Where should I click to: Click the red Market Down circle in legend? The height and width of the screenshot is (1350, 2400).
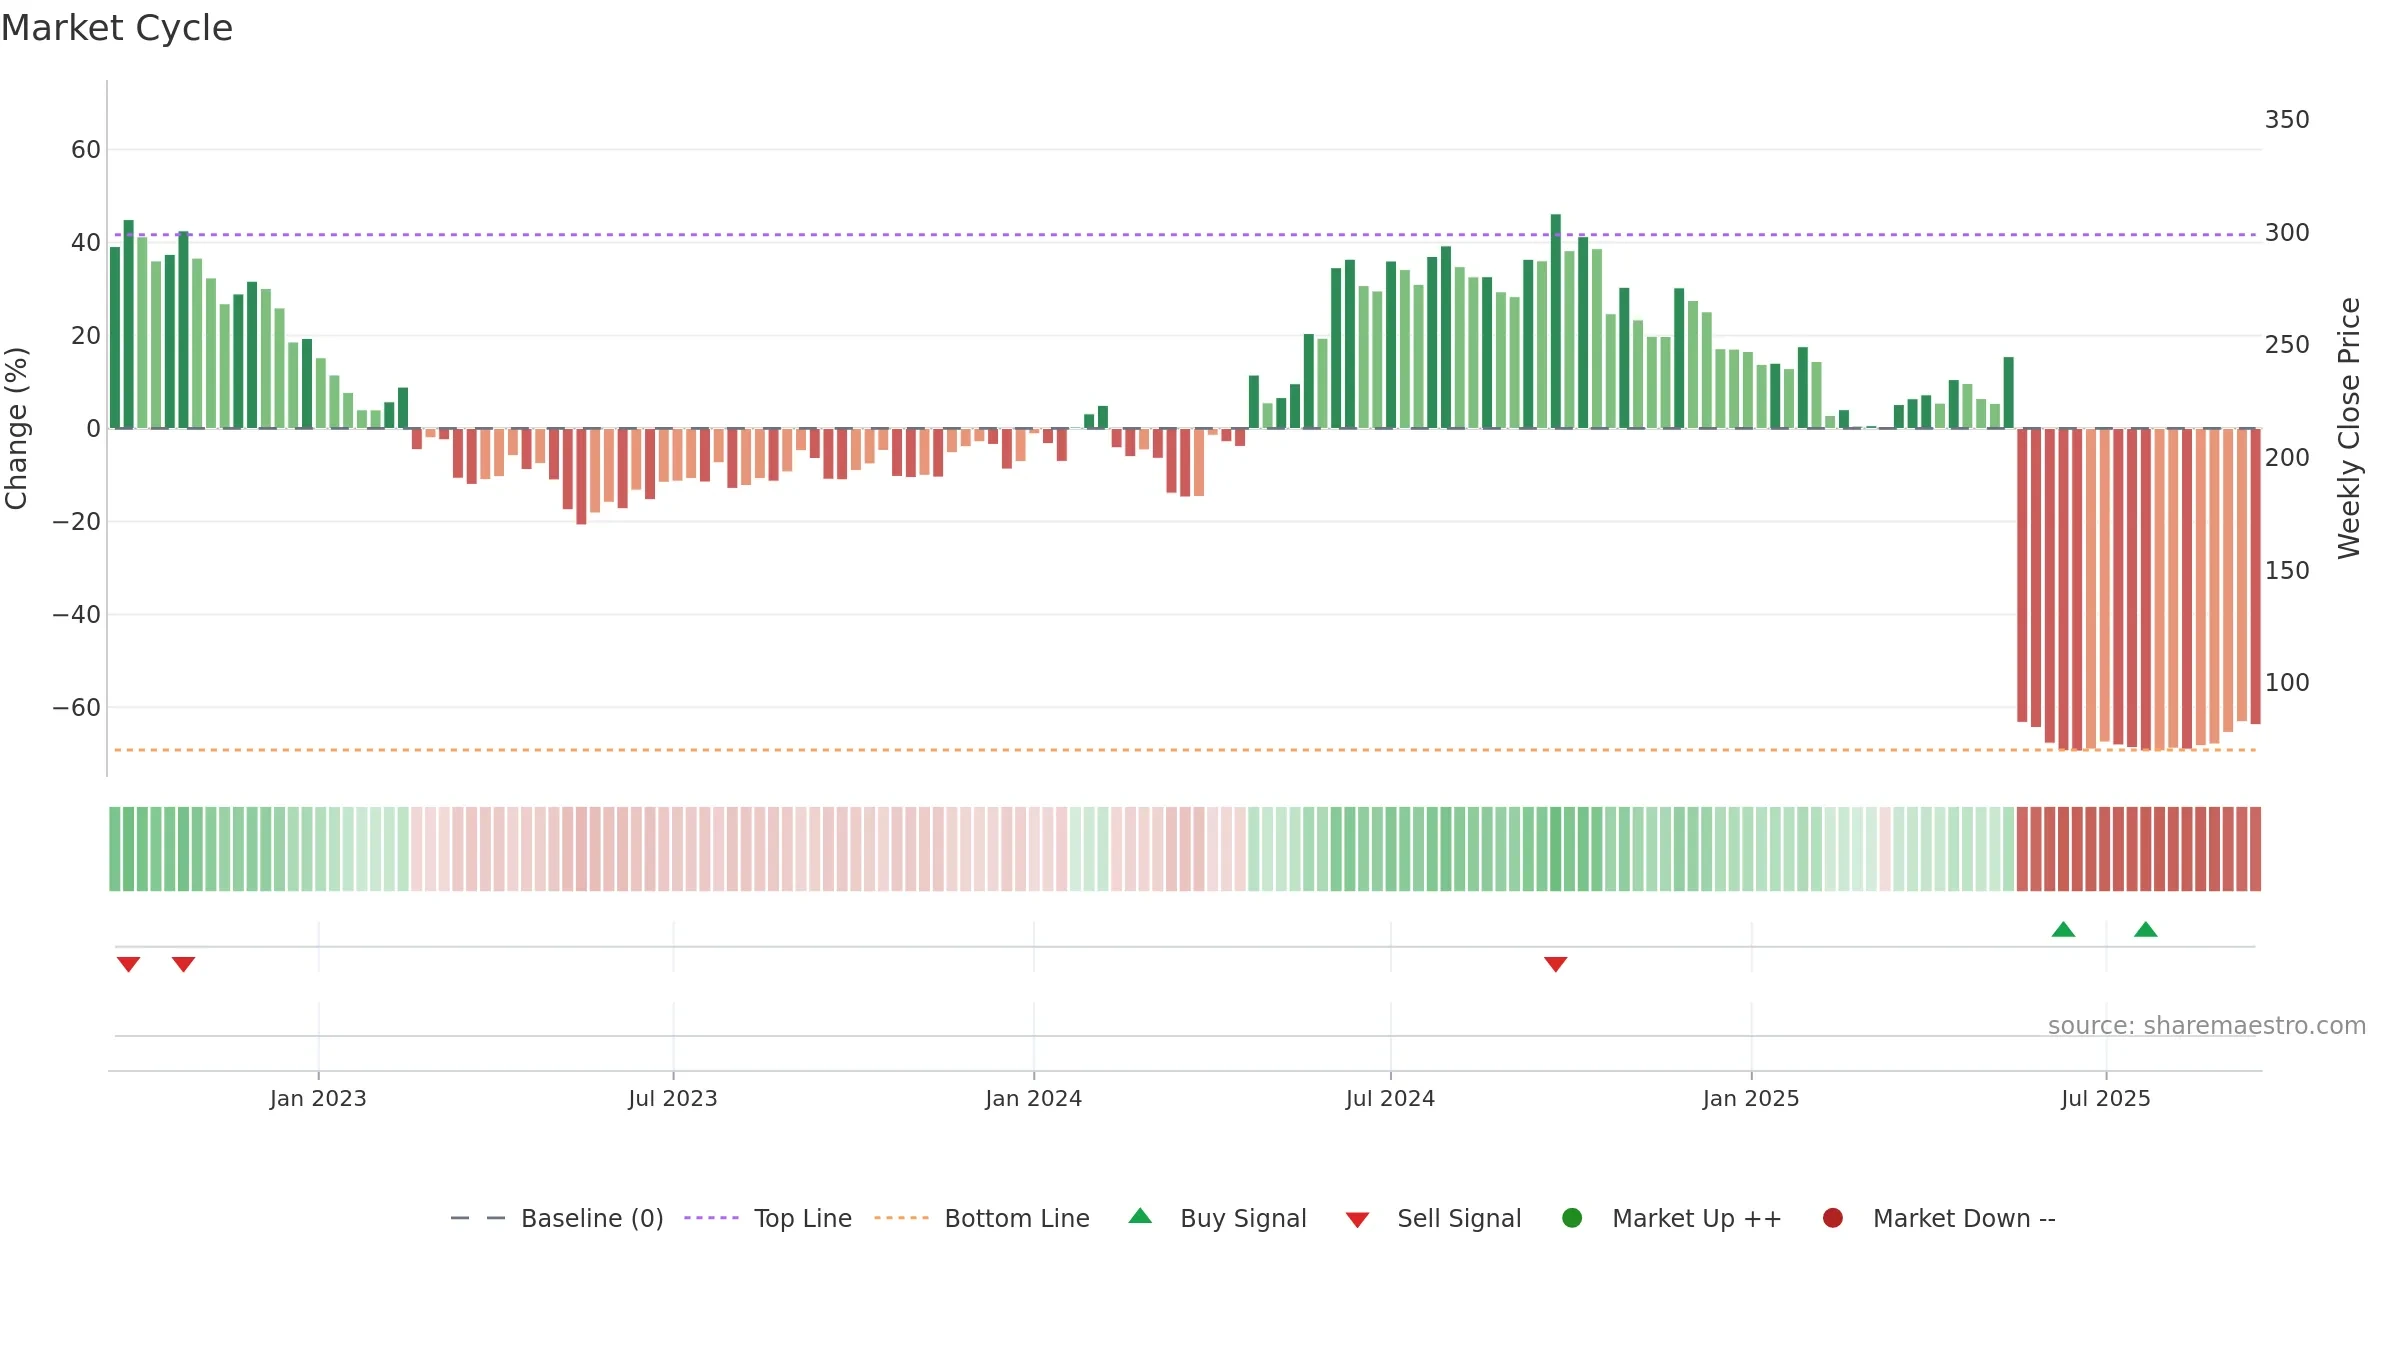click(x=1833, y=1218)
